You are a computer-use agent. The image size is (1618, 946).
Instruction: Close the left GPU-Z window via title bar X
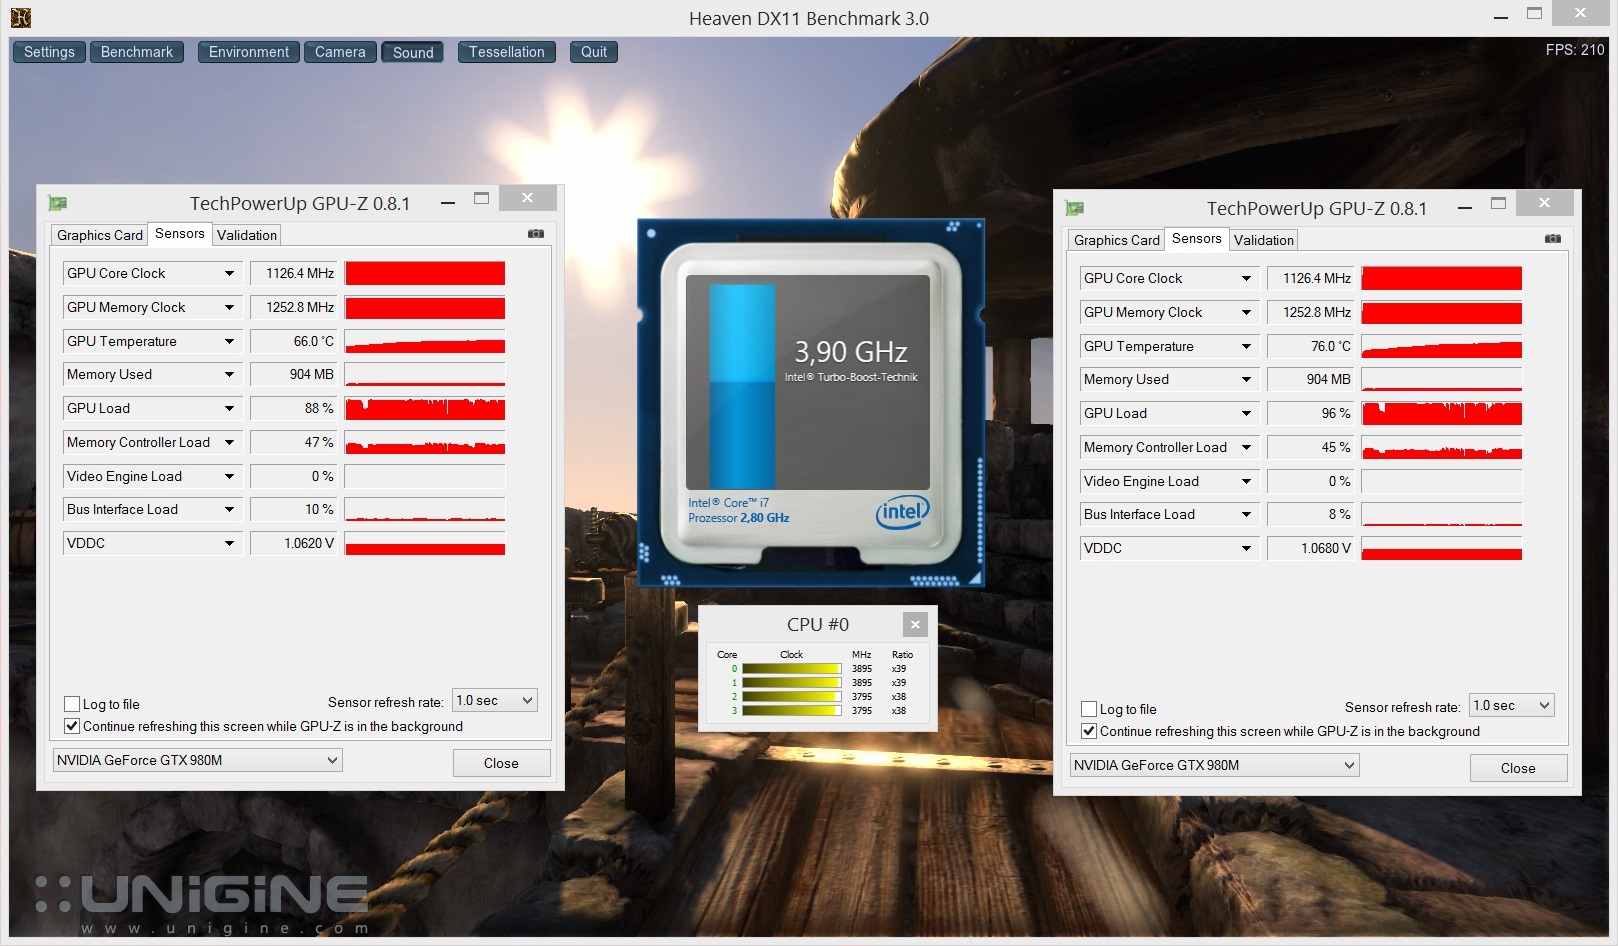[x=527, y=198]
